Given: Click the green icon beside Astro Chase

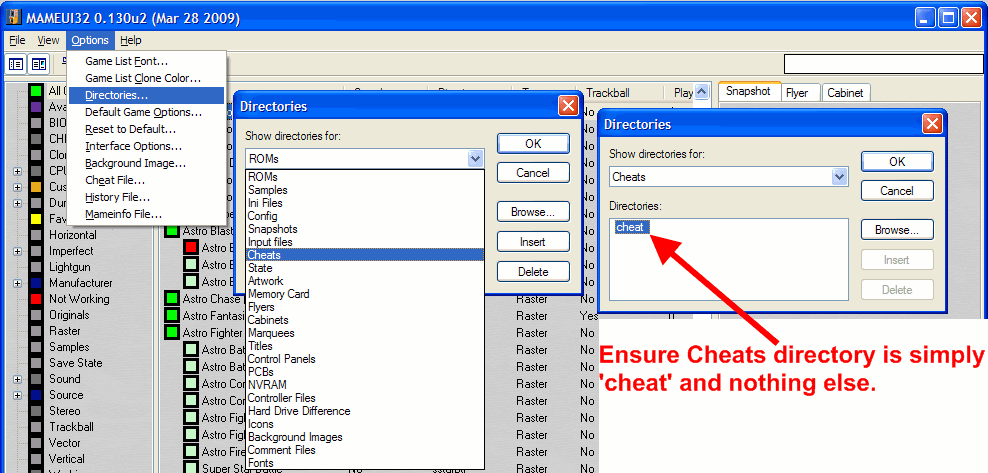Looking at the screenshot, I should pyautogui.click(x=171, y=299).
